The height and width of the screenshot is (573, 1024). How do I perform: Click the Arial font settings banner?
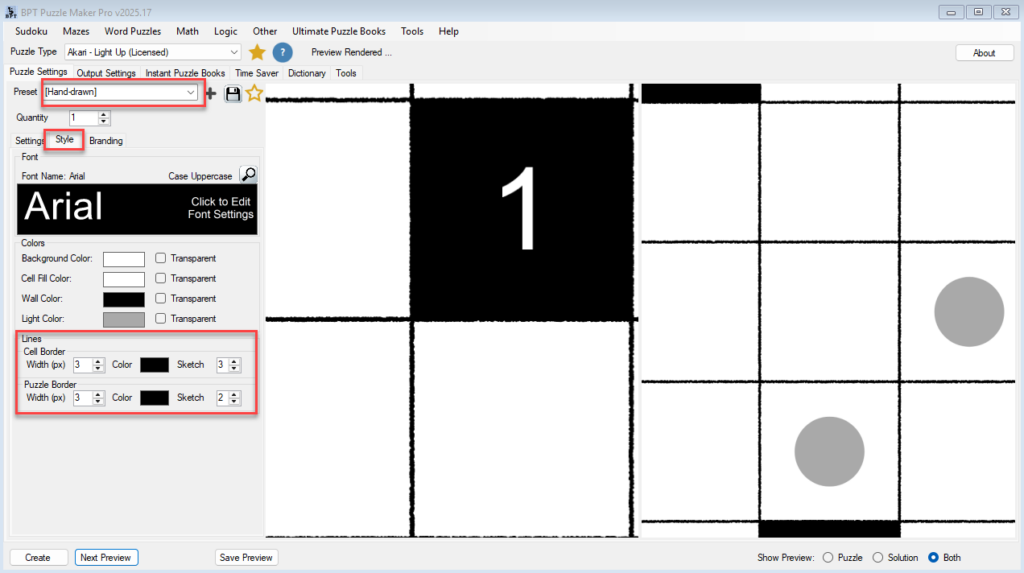coord(138,207)
